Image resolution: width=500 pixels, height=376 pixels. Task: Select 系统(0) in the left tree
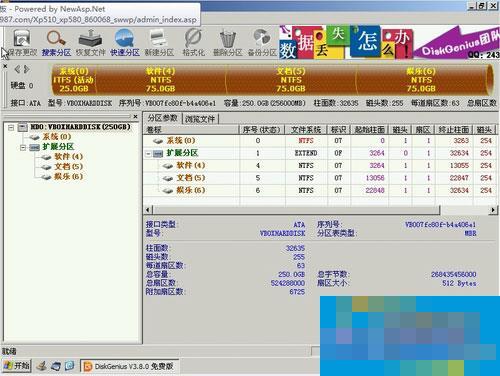[57, 137]
